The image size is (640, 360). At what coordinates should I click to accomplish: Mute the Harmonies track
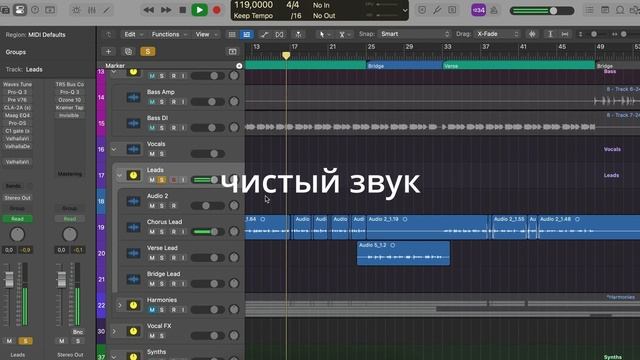pos(152,310)
